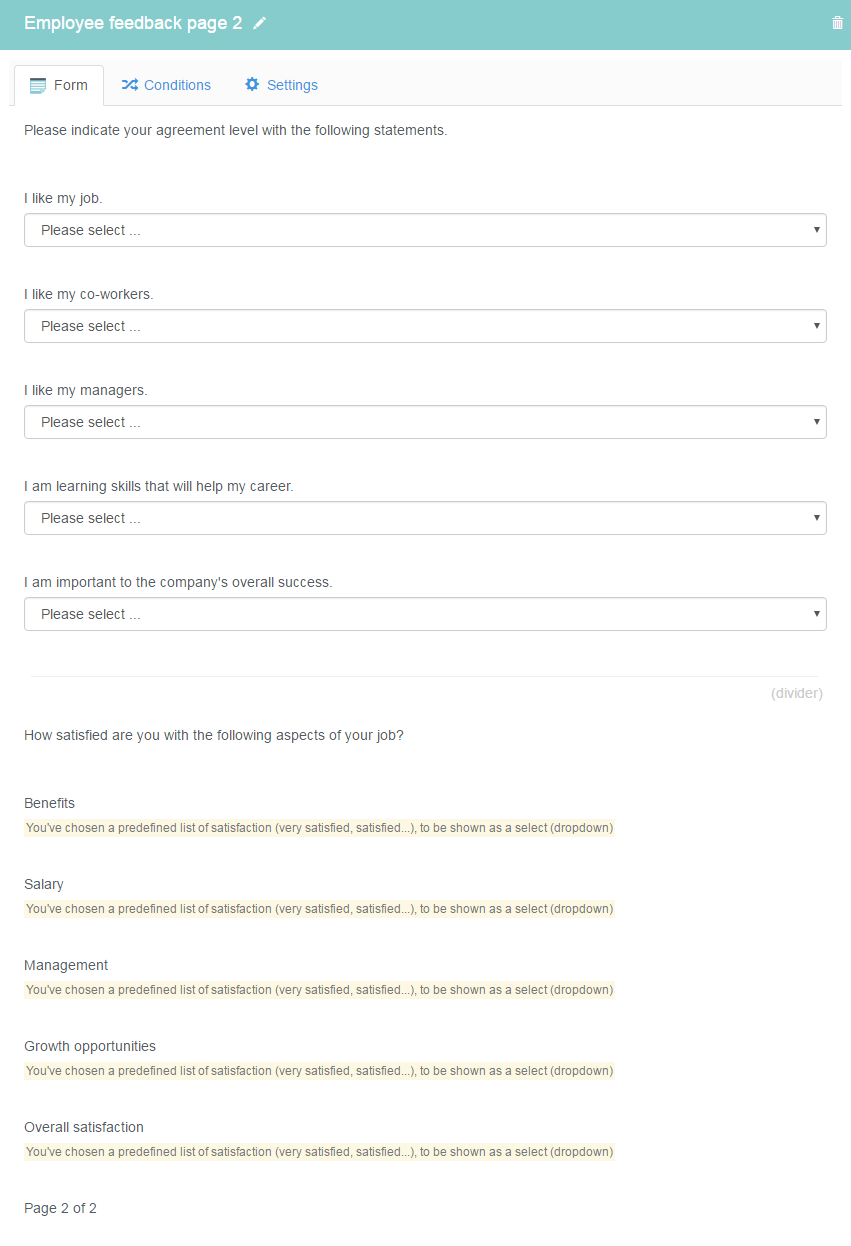Click the Management question label
Viewport: 851px width, 1246px height.
click(66, 965)
